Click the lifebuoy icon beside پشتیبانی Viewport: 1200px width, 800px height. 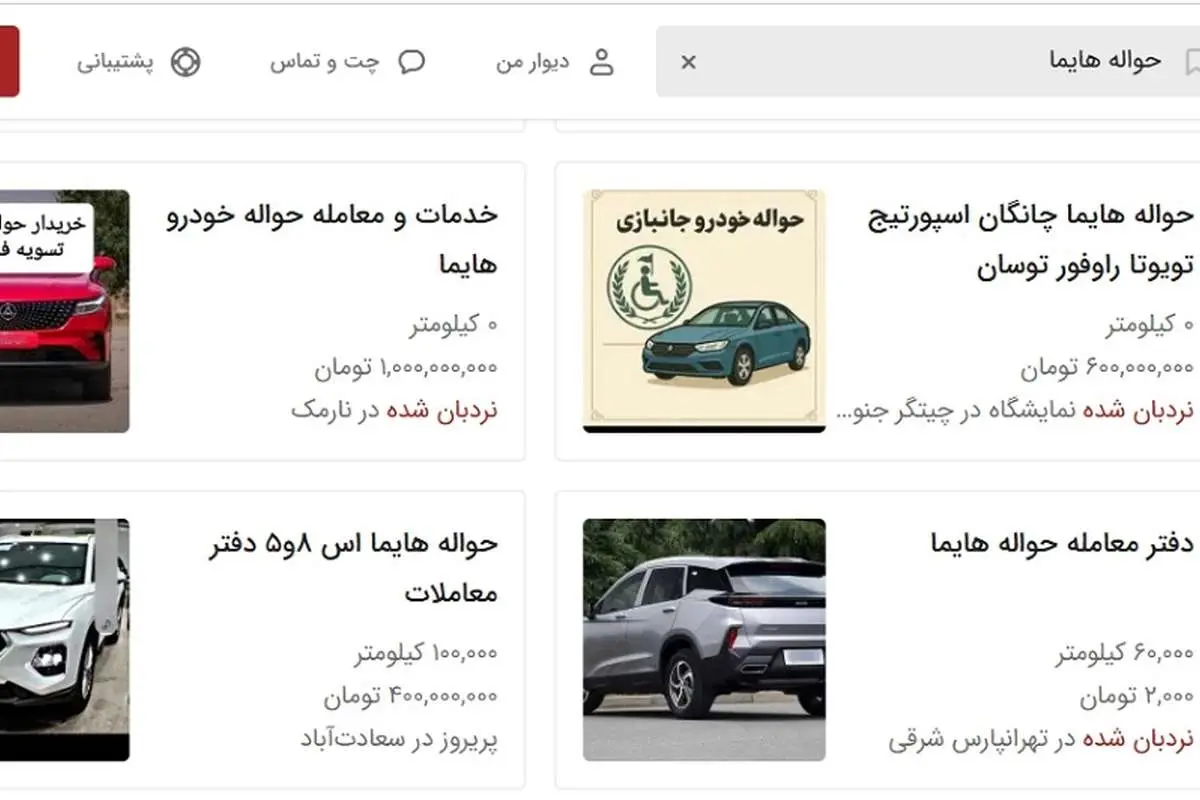coord(185,62)
